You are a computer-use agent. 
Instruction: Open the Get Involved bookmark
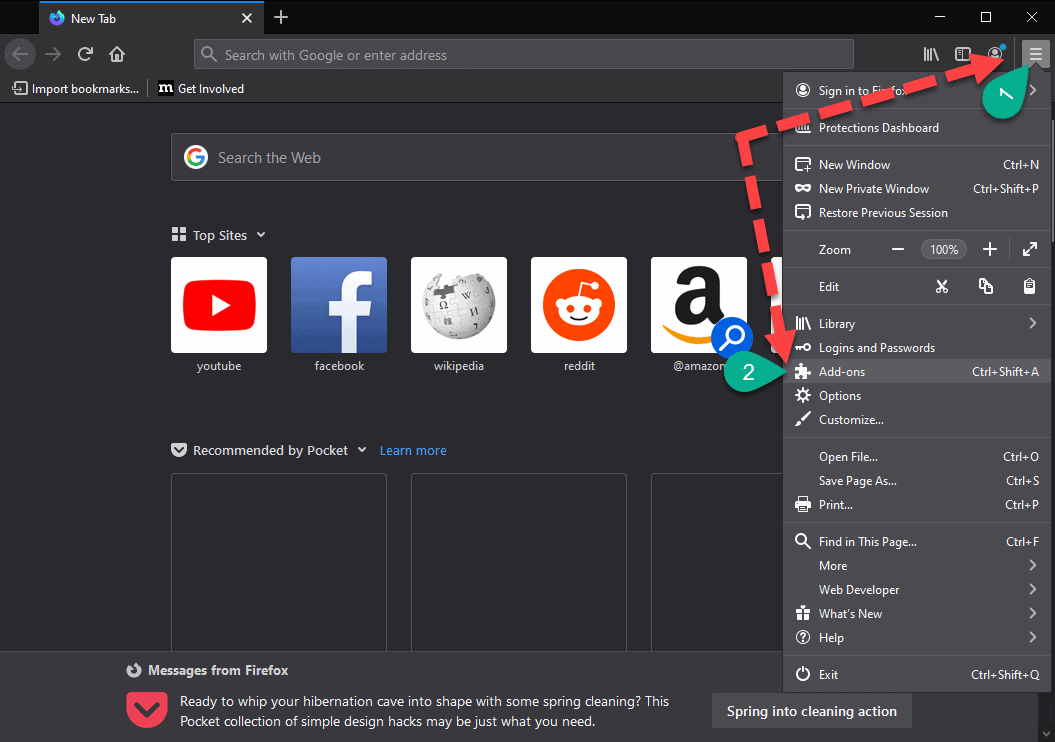[201, 89]
